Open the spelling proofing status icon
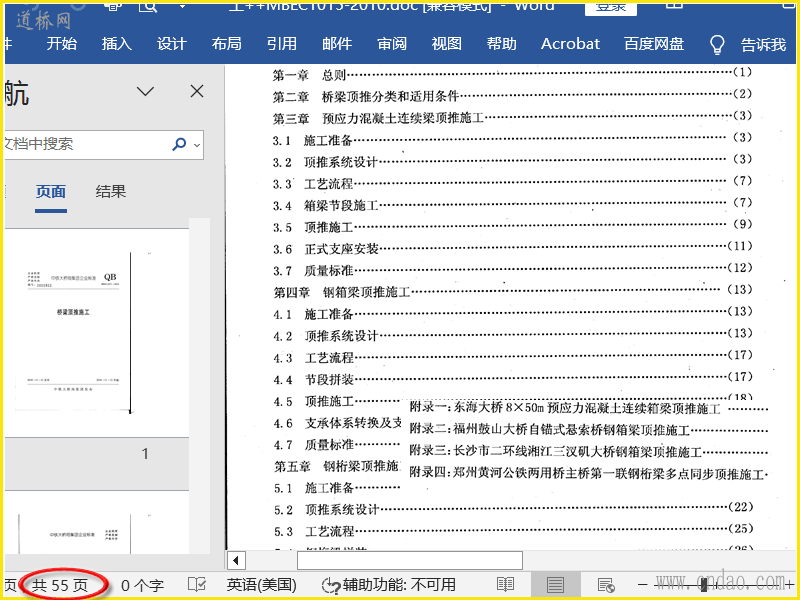 click(197, 584)
